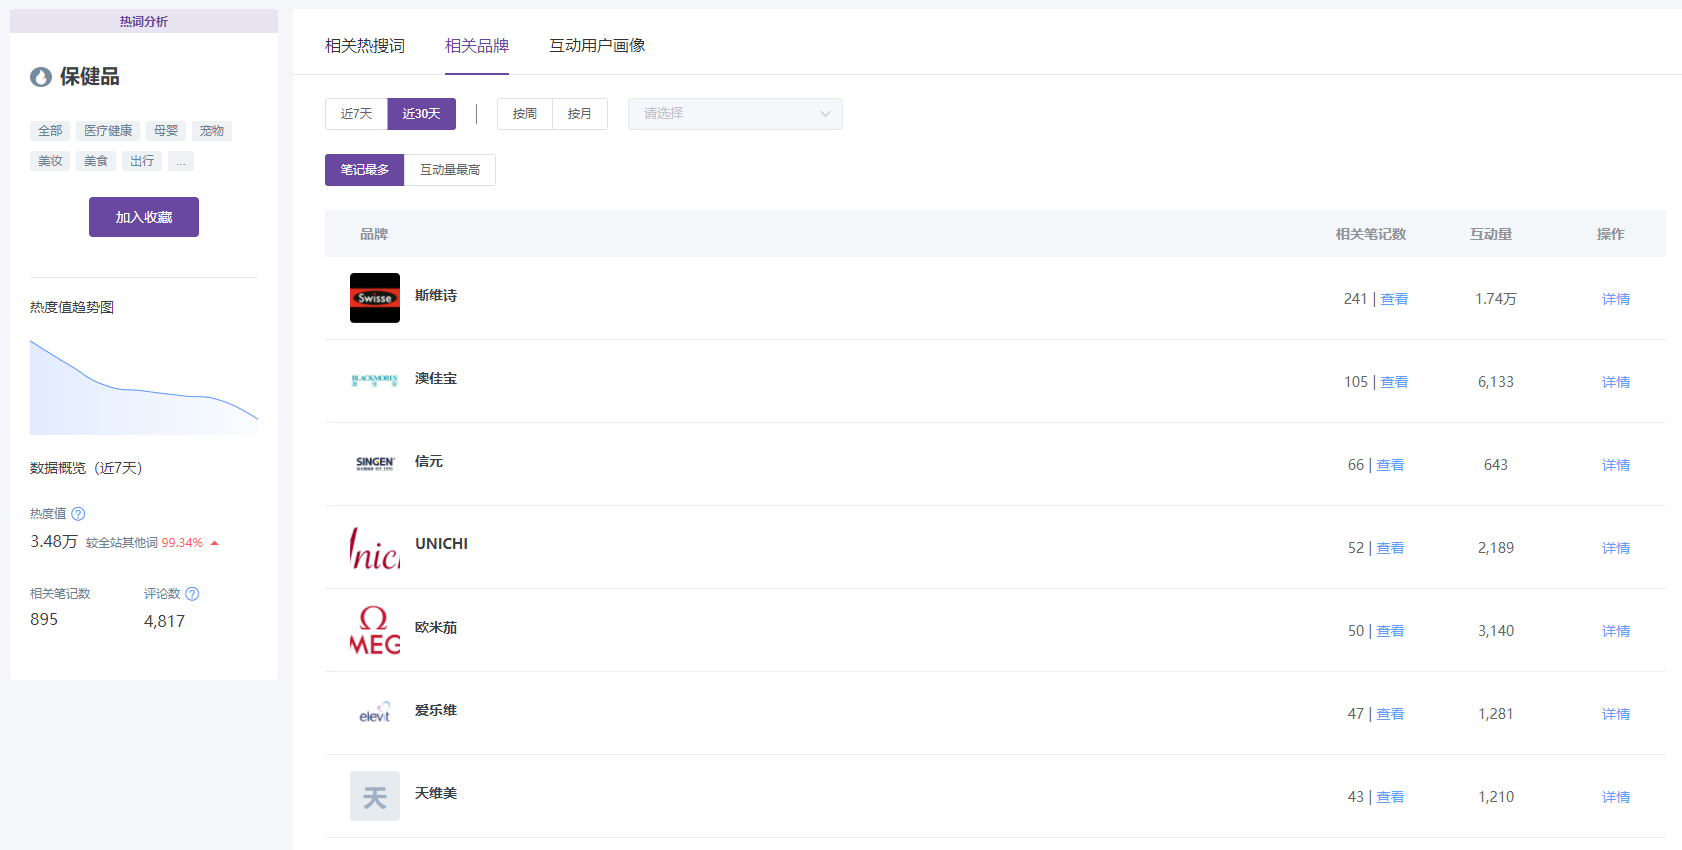This screenshot has width=1682, height=850.
Task: Open 详情 for 天维美
Action: [1616, 797]
